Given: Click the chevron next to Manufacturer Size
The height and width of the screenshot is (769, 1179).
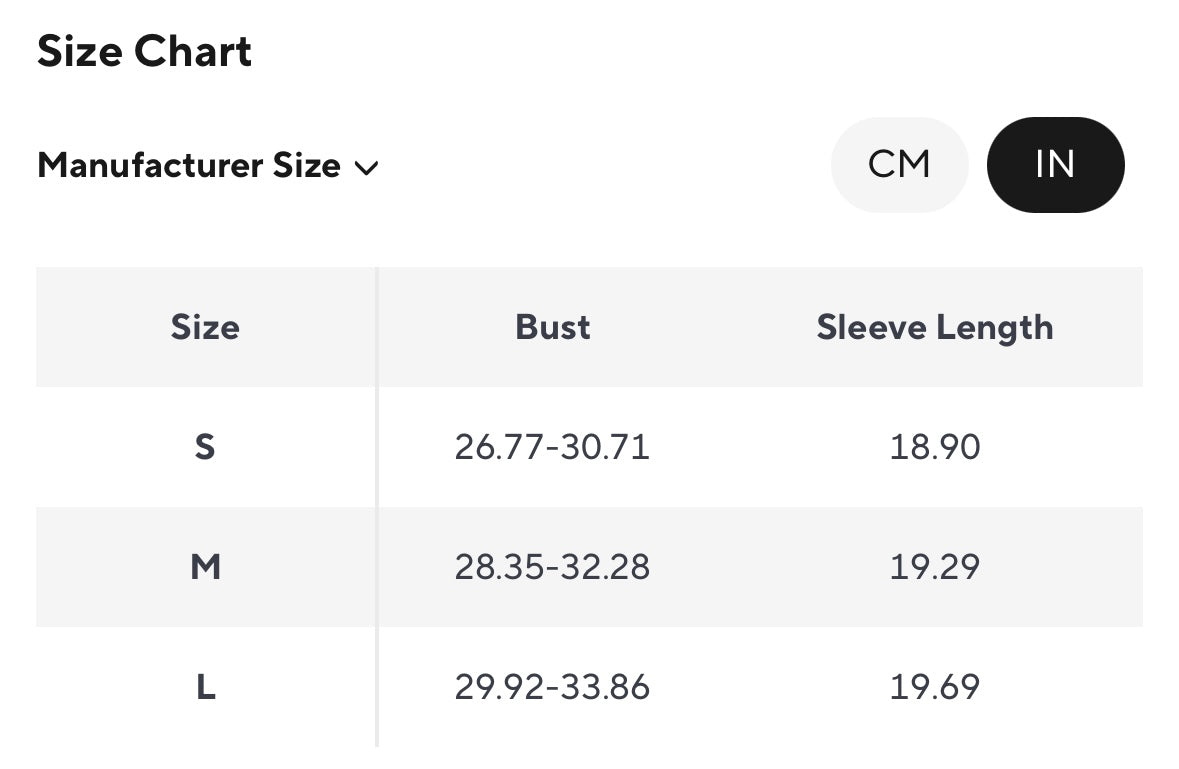Looking at the screenshot, I should coord(367,168).
